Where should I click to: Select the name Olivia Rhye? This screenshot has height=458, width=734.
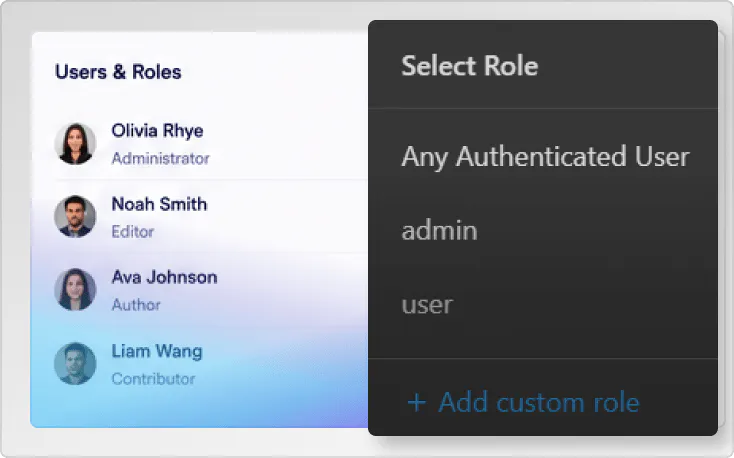coord(157,131)
